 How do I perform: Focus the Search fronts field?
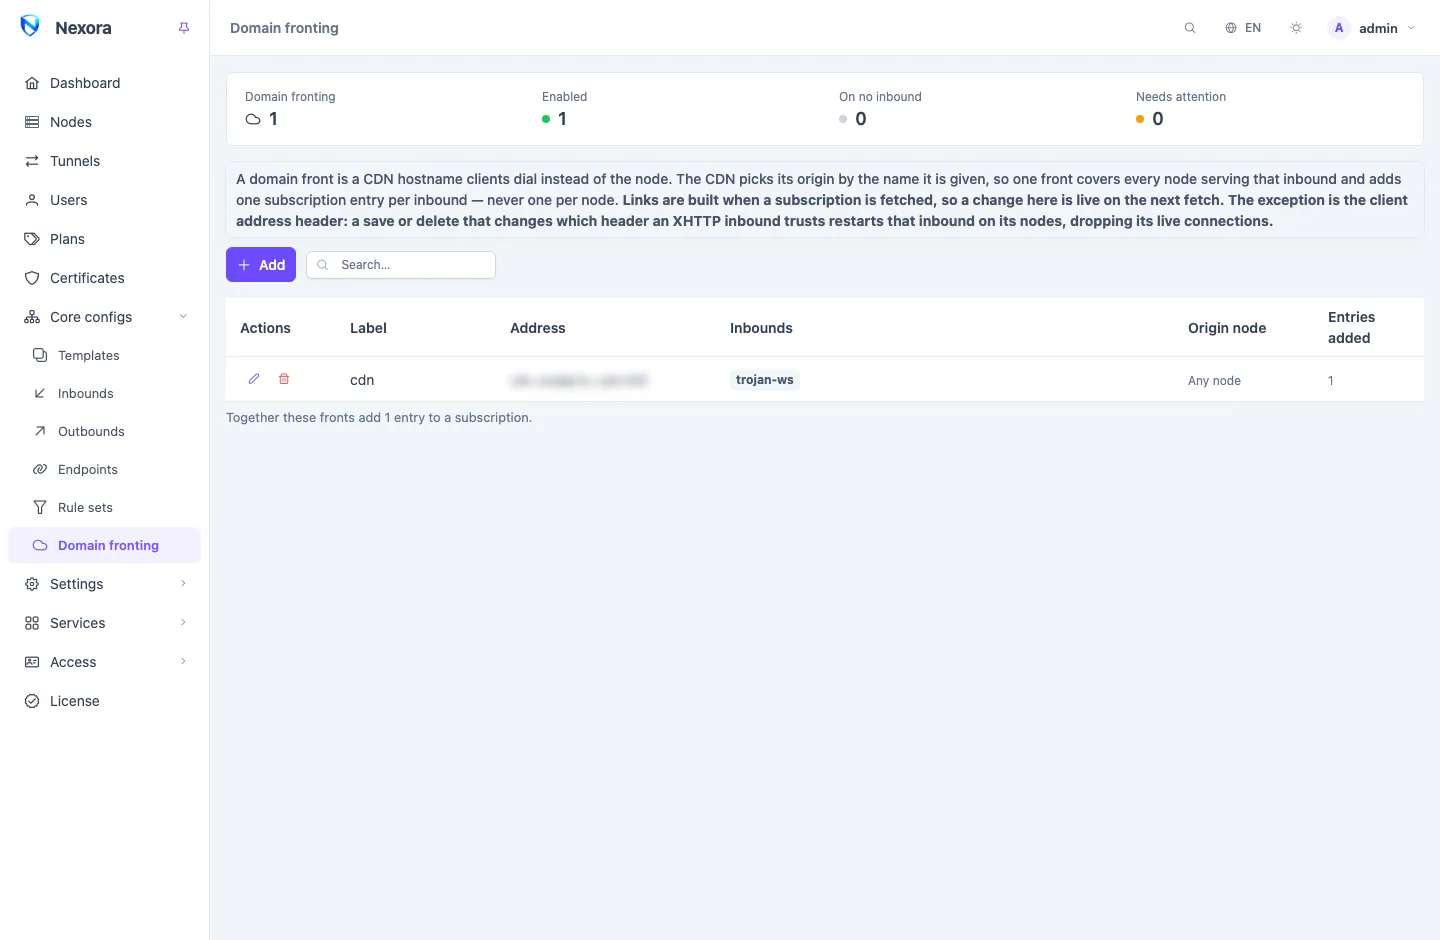[x=401, y=265]
